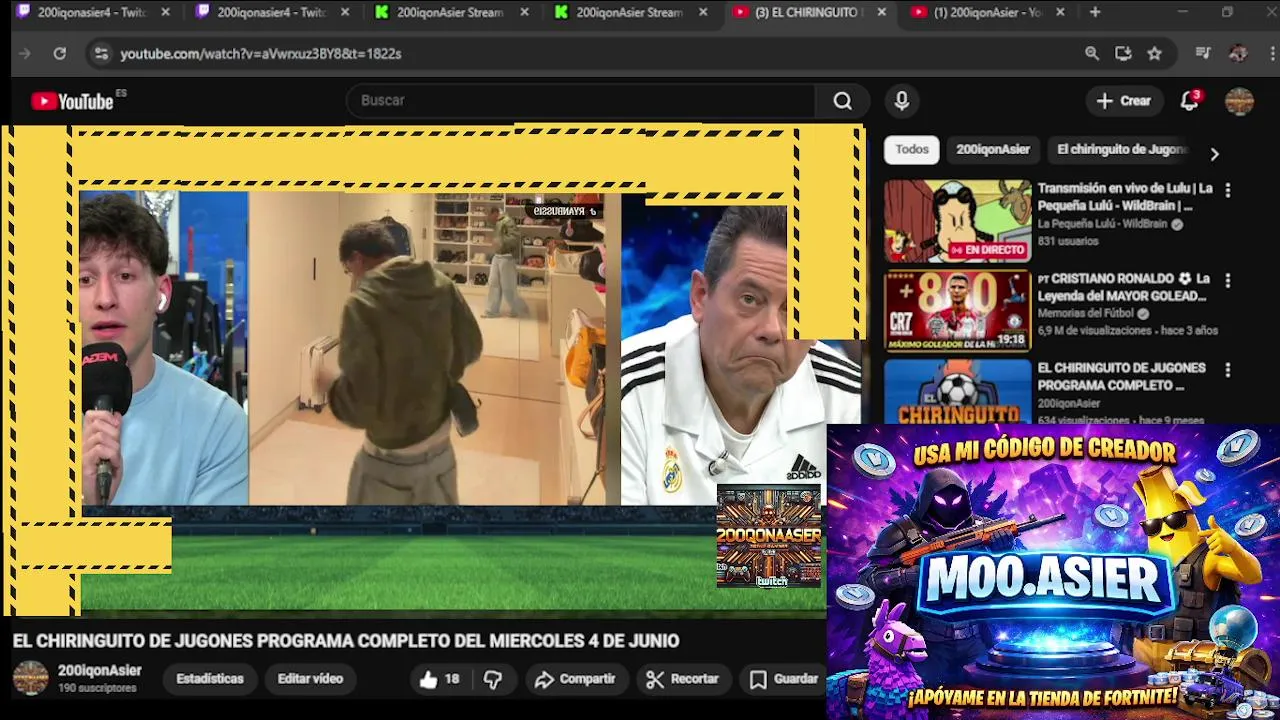The height and width of the screenshot is (720, 1280).
Task: Click the search magnifier button
Action: pos(842,101)
